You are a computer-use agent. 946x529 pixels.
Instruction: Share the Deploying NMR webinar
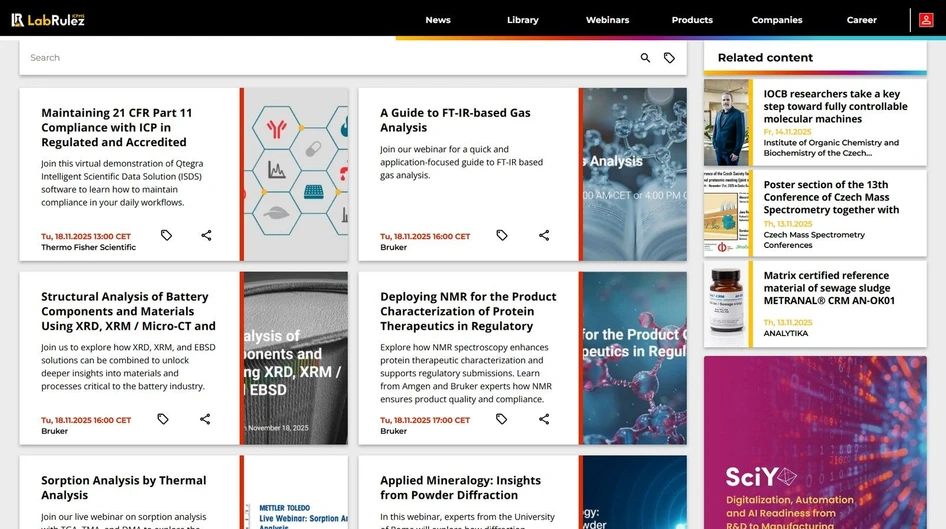pos(544,419)
